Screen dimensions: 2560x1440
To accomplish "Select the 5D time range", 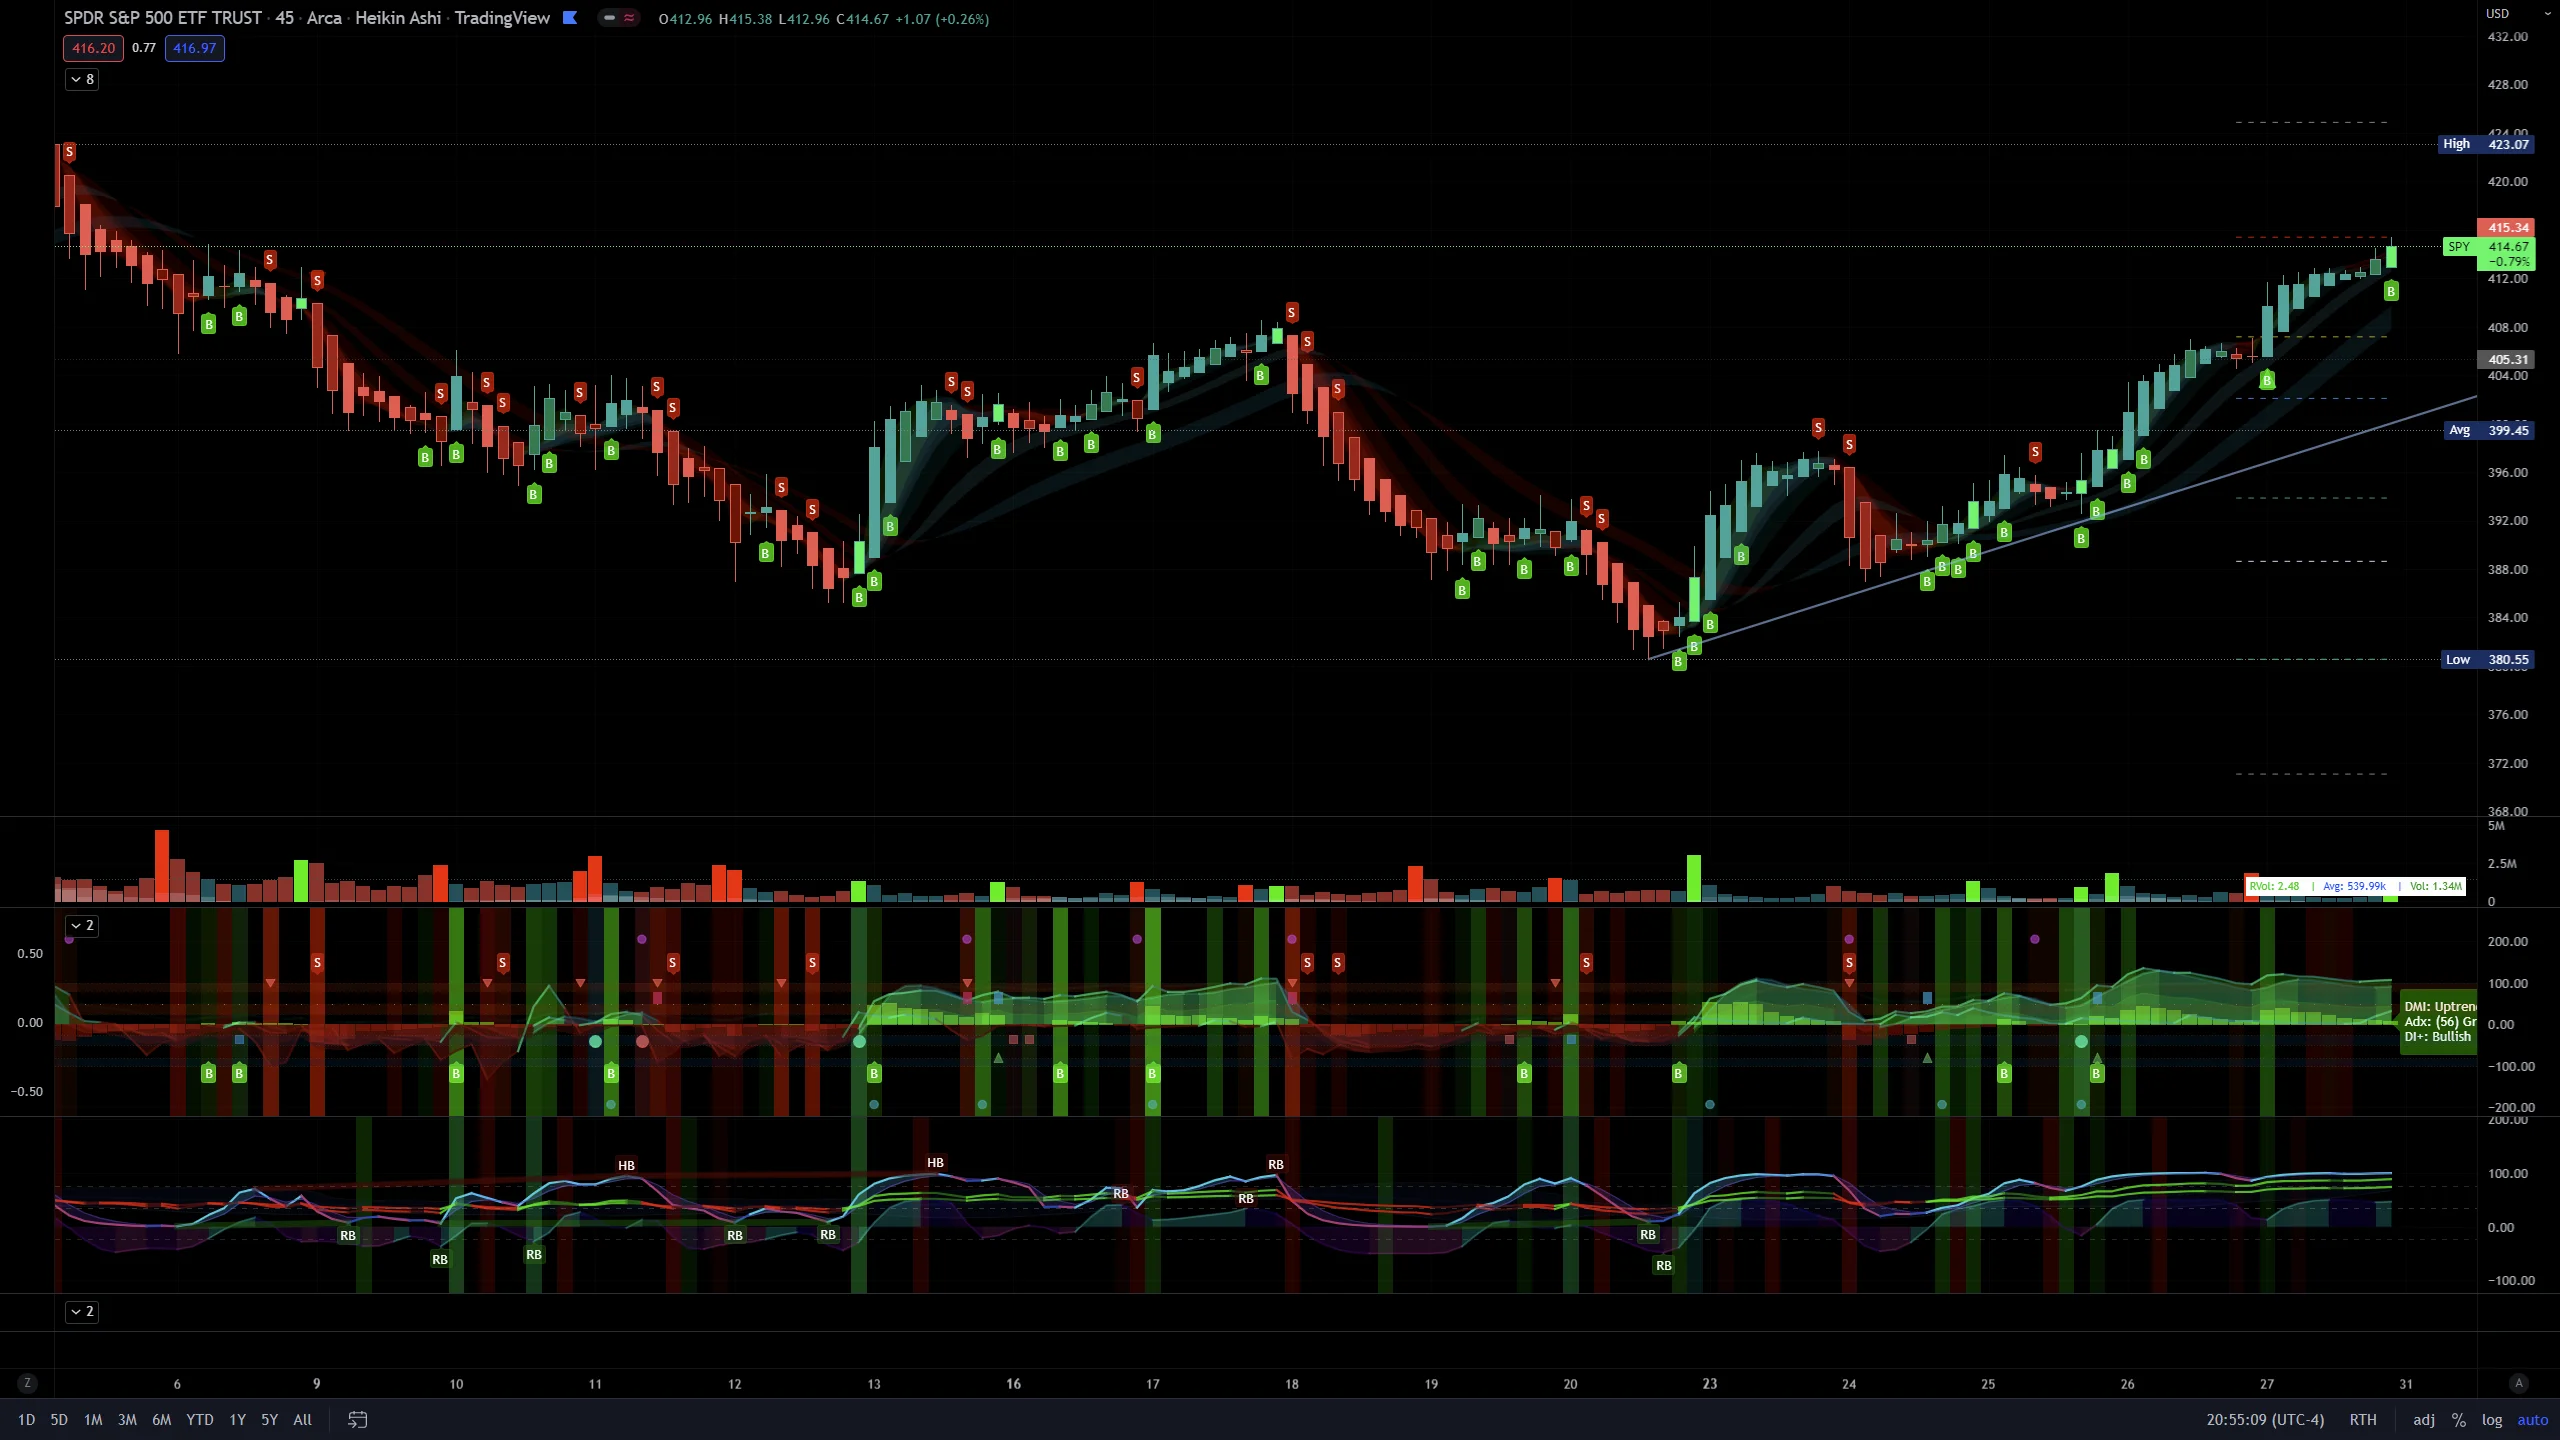I will [x=59, y=1420].
